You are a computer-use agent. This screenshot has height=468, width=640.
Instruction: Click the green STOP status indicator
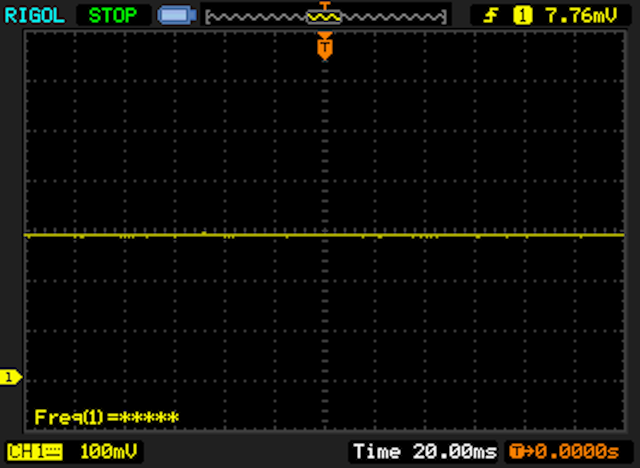pyautogui.click(x=113, y=16)
